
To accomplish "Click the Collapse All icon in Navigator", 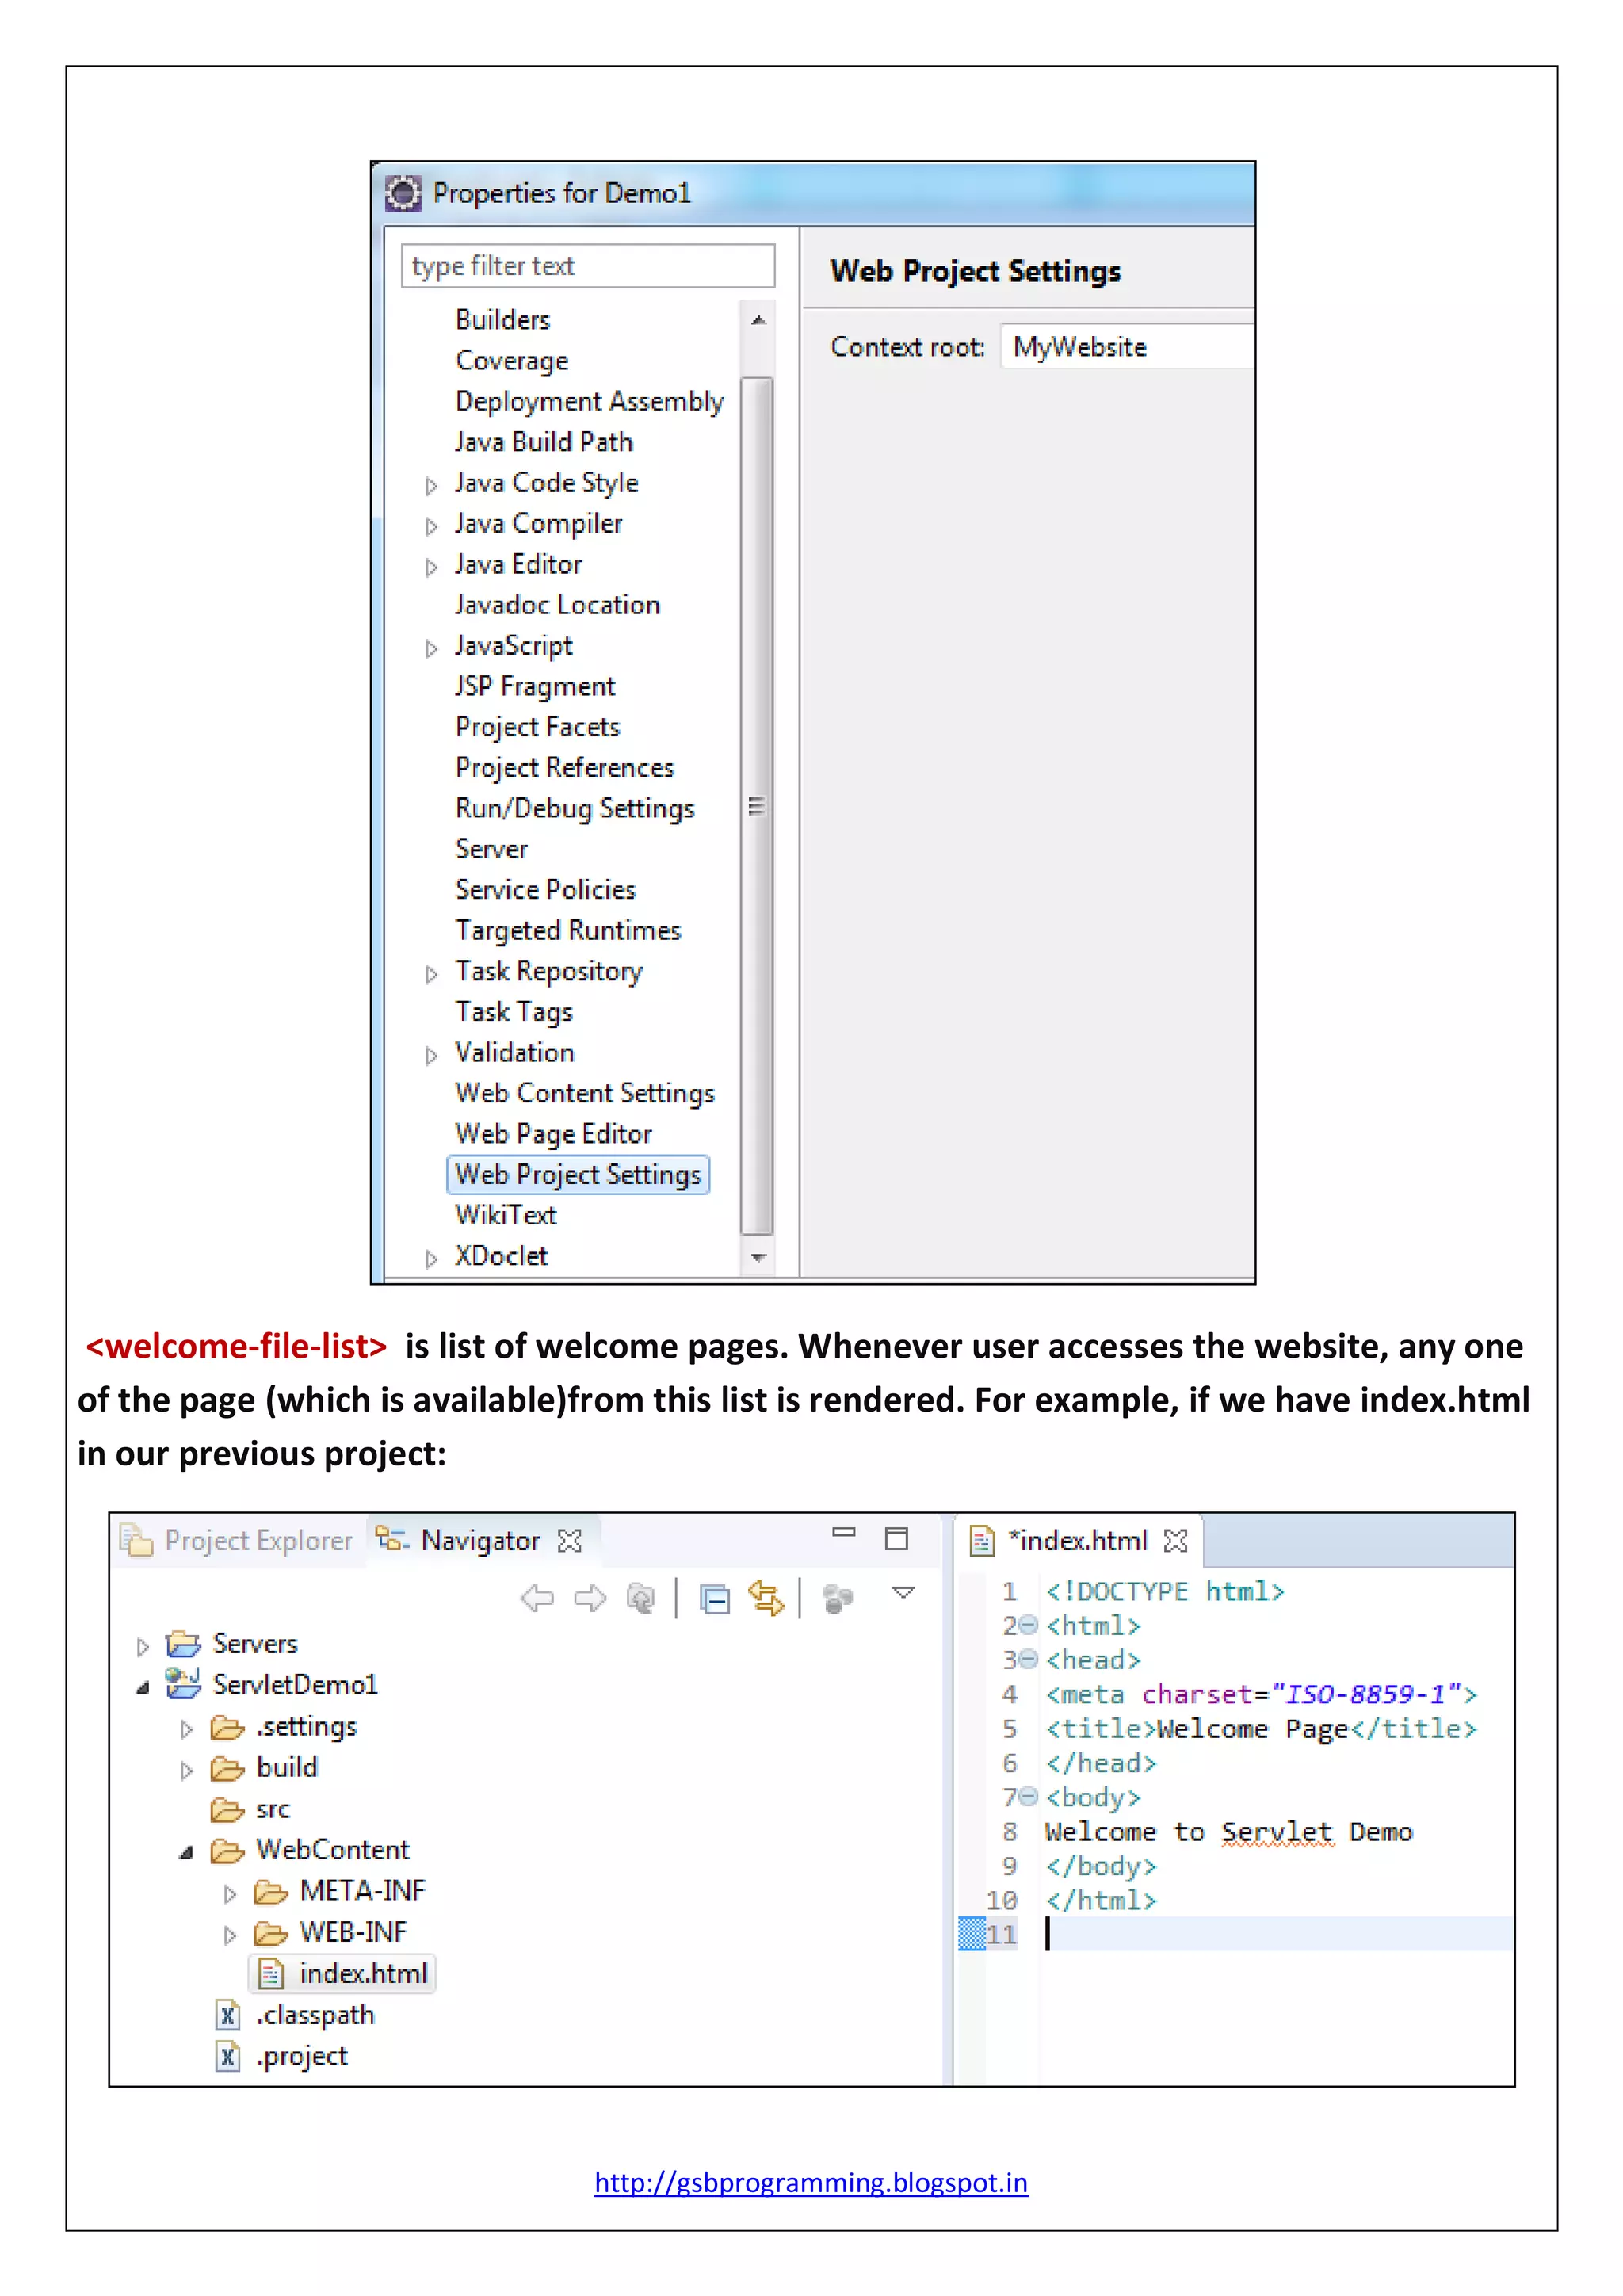I will click(x=714, y=1599).
